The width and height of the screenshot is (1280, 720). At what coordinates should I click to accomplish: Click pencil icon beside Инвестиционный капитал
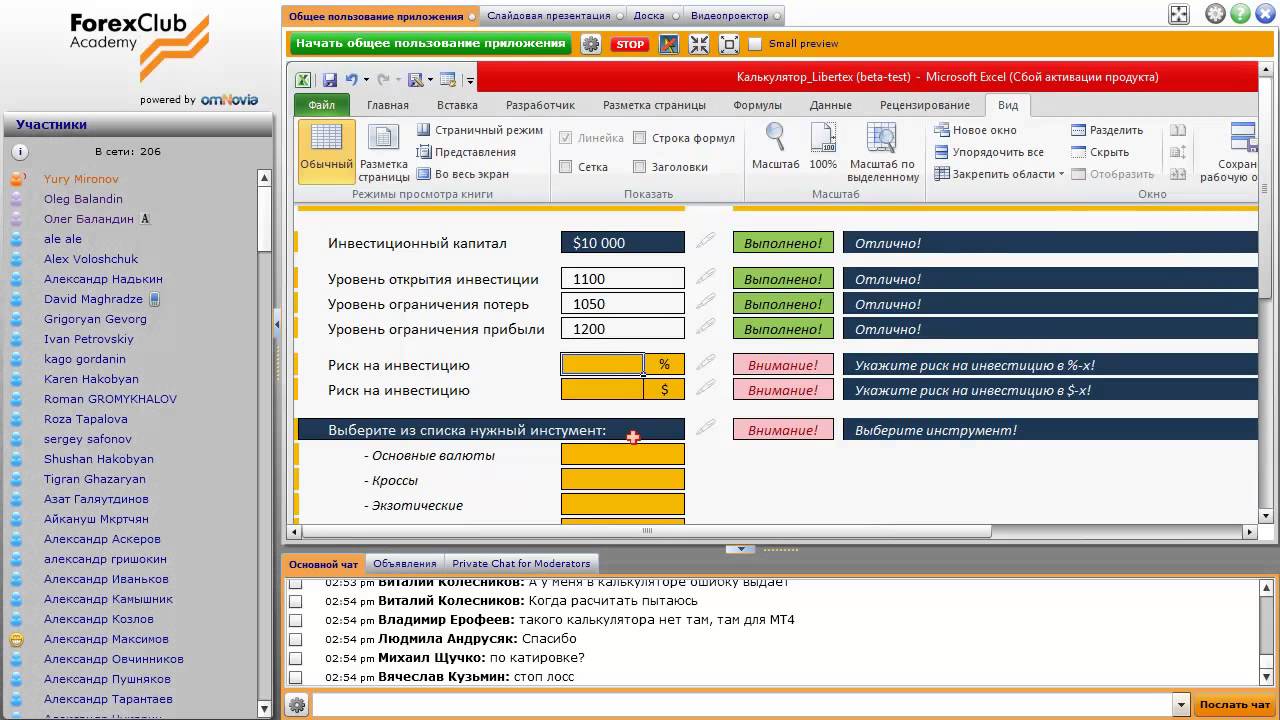[x=706, y=241]
